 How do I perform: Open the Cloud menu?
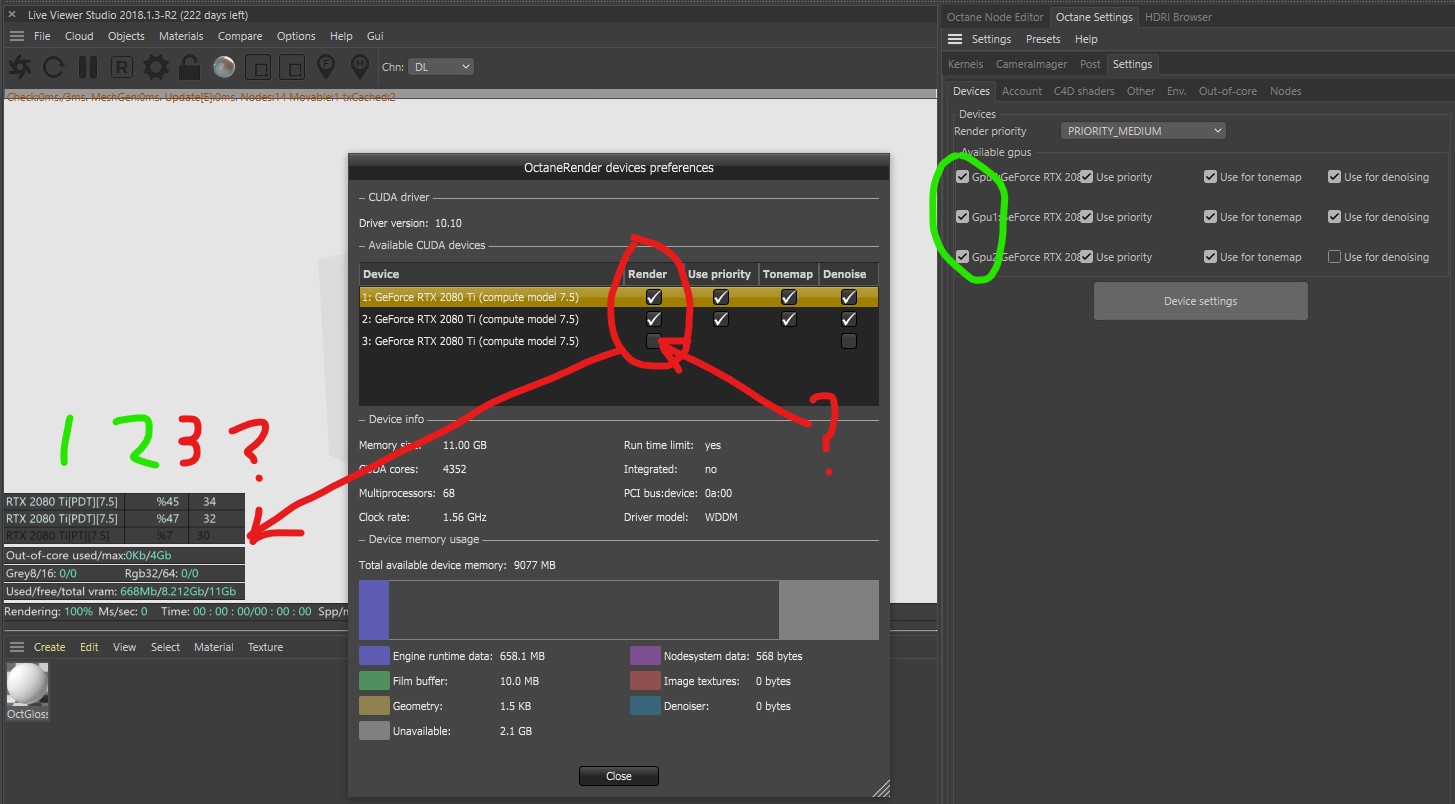pos(79,36)
